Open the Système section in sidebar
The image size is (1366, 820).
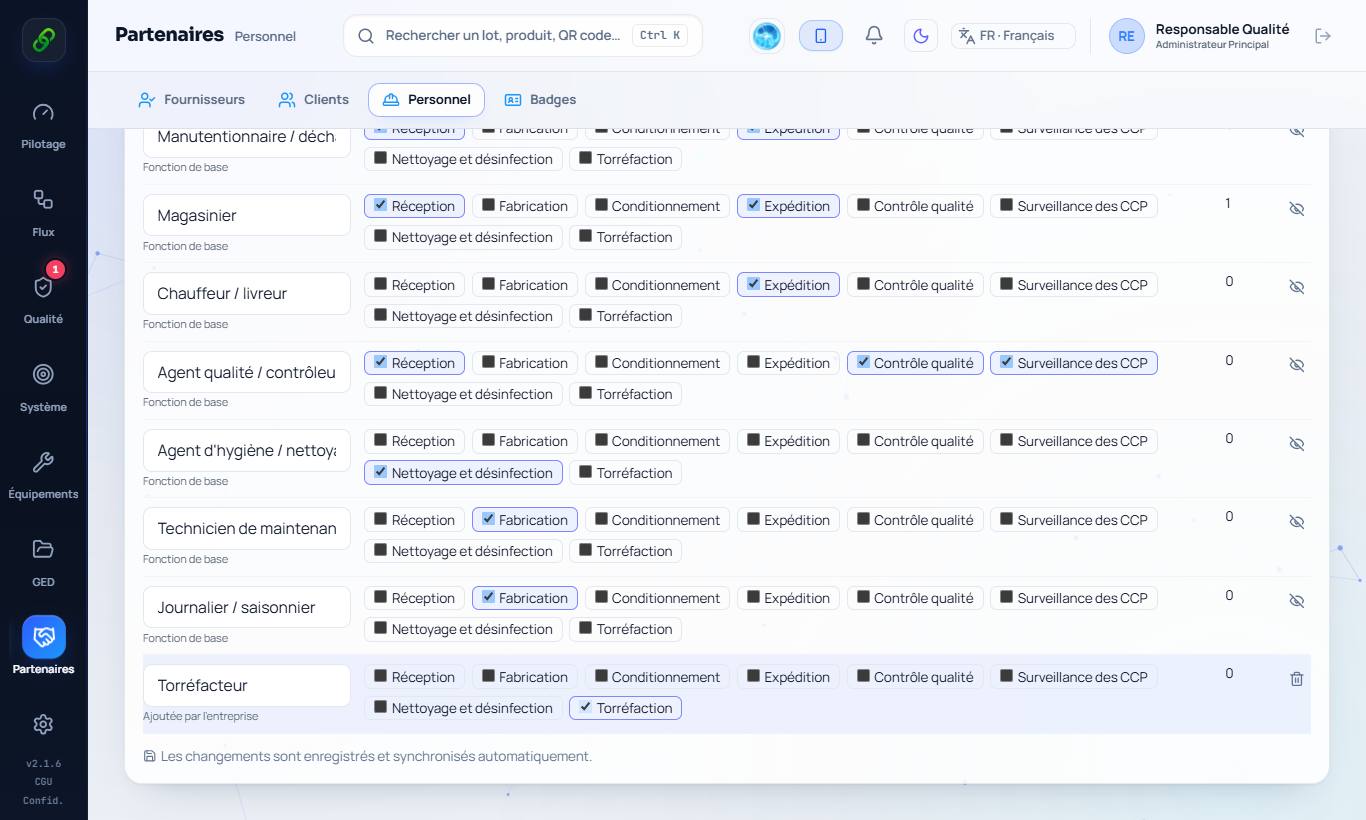click(x=43, y=388)
